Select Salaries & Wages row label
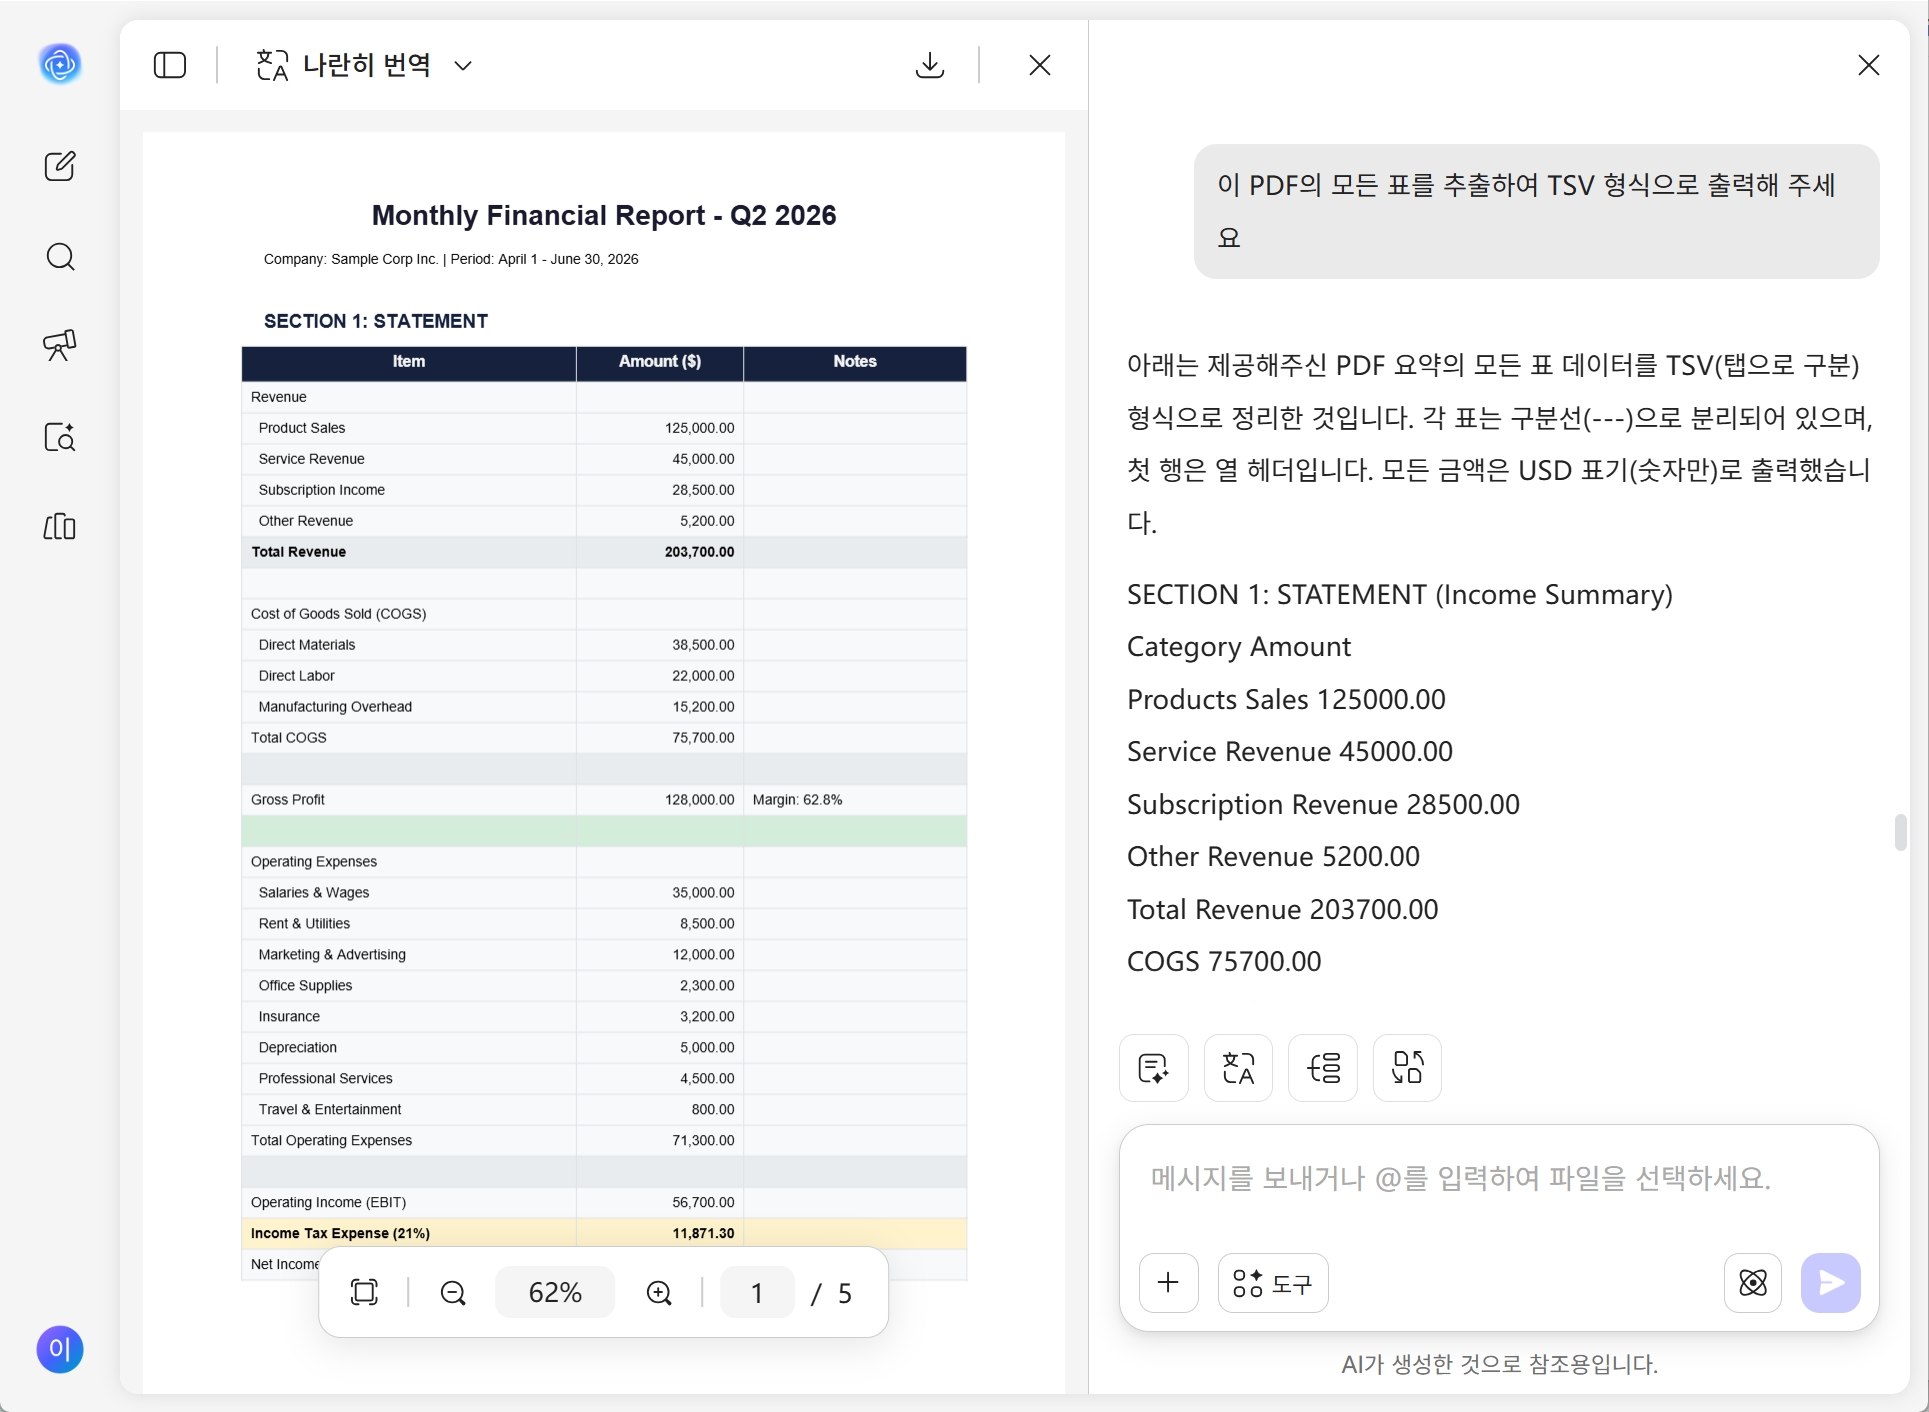Screen dimensions: 1929x1412 coord(314,893)
